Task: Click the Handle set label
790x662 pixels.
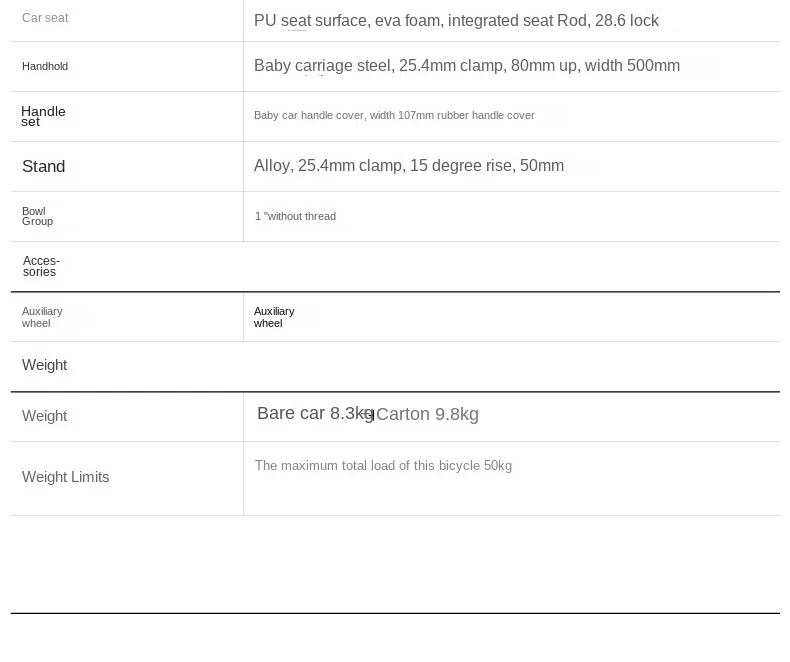Action: click(43, 116)
